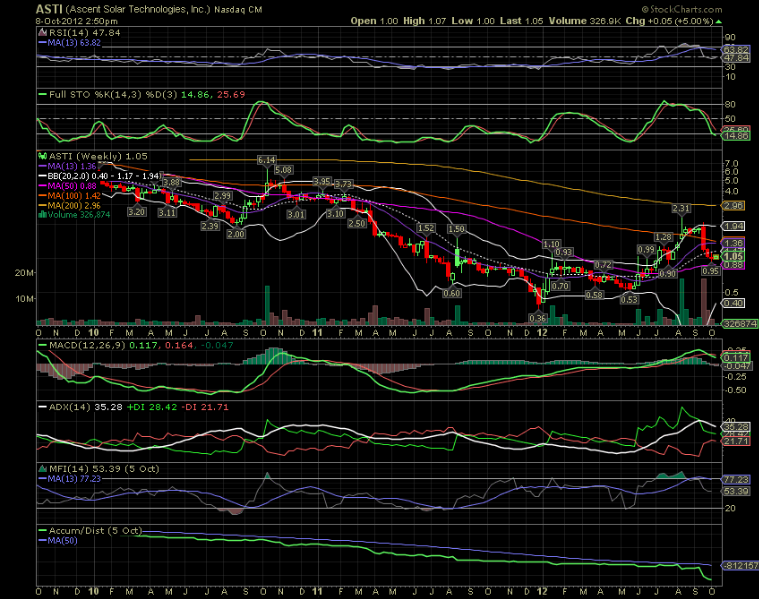This screenshot has height=599, width=759.
Task: Click the 0.72 price label
Action: click(603, 265)
